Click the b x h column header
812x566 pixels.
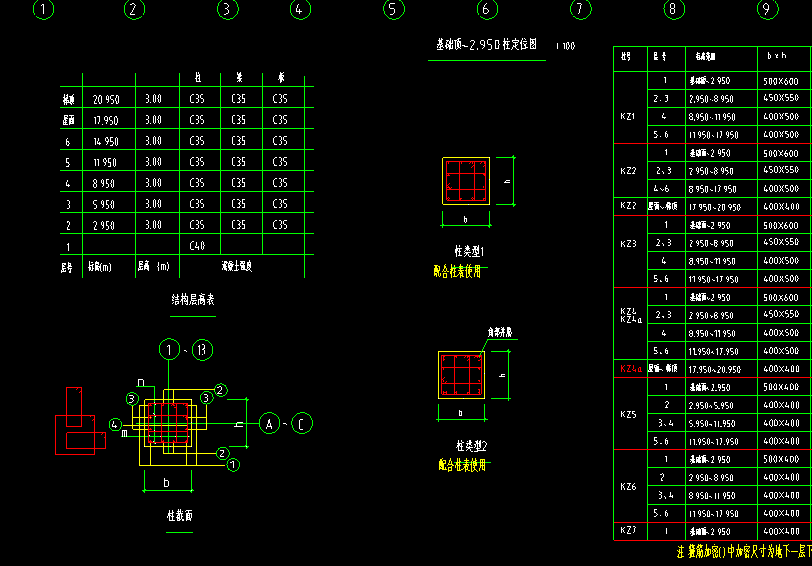click(x=777, y=55)
